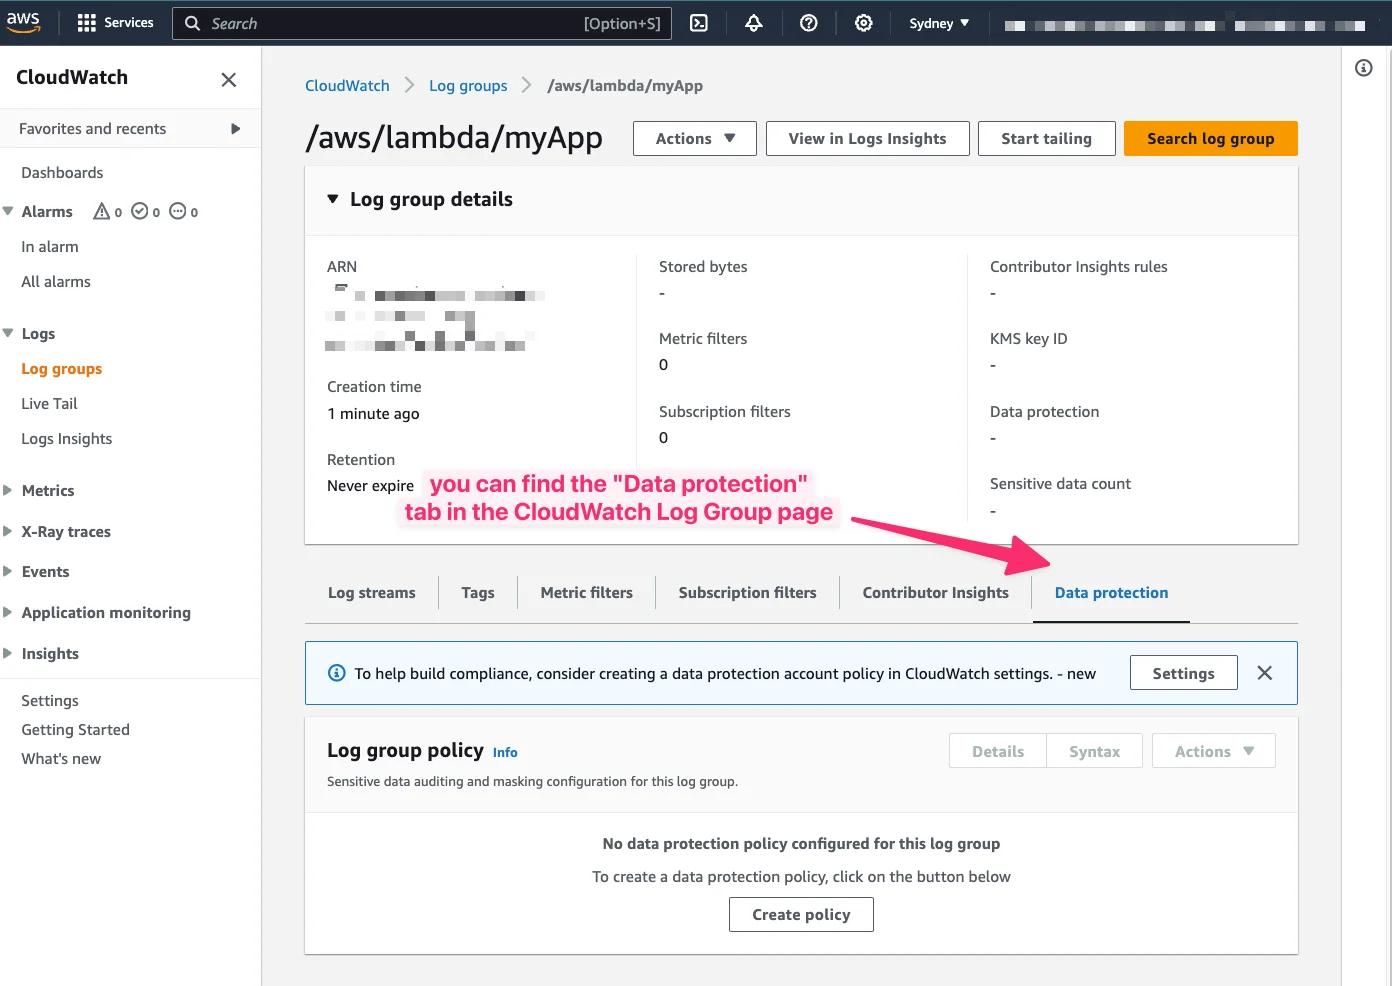
Task: Switch to the Contributor Insights tab
Action: click(x=935, y=592)
